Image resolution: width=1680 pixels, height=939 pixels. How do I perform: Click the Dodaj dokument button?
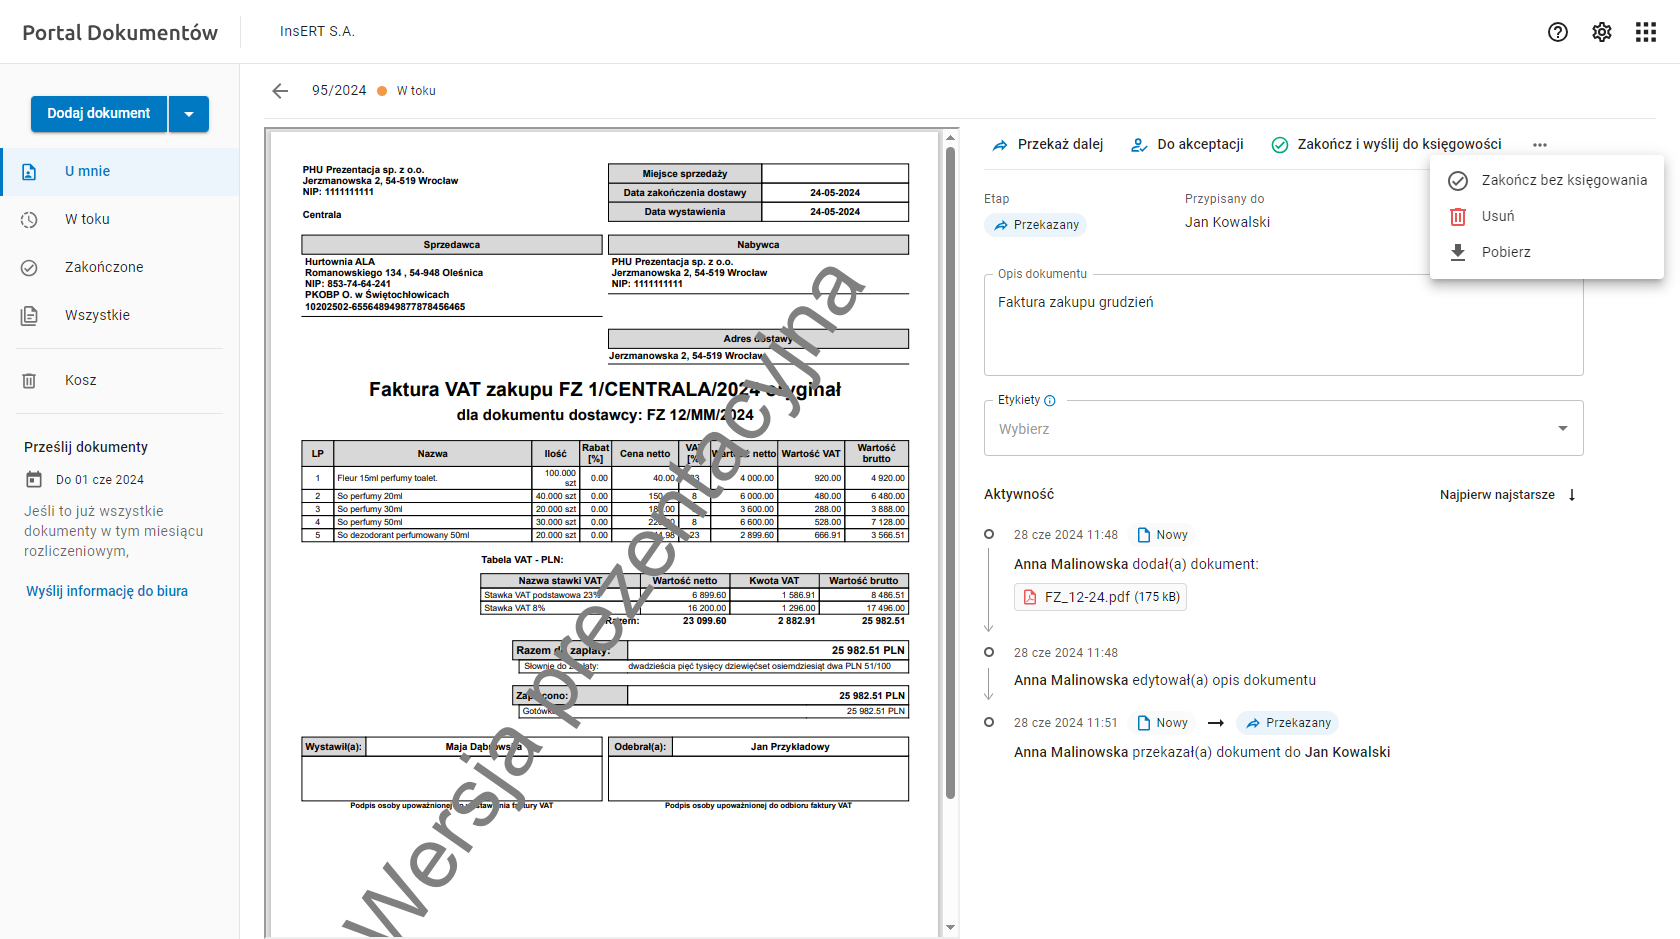pyautogui.click(x=99, y=114)
